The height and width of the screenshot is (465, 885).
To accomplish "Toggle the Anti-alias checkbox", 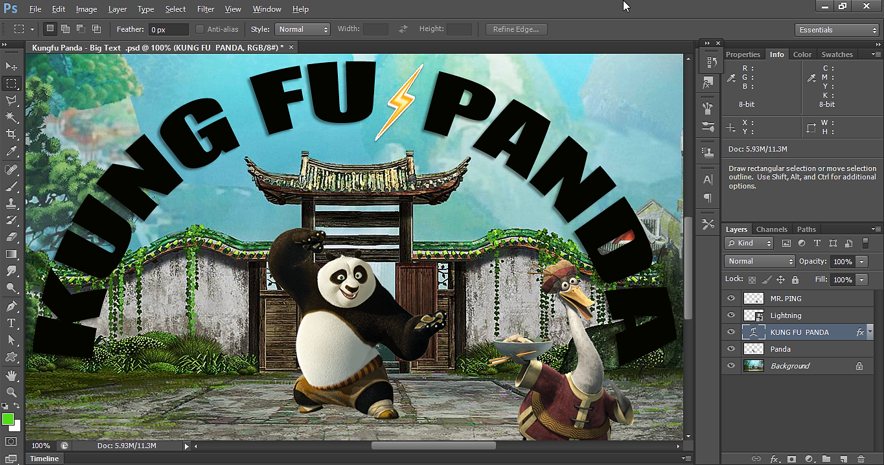I will coord(199,29).
